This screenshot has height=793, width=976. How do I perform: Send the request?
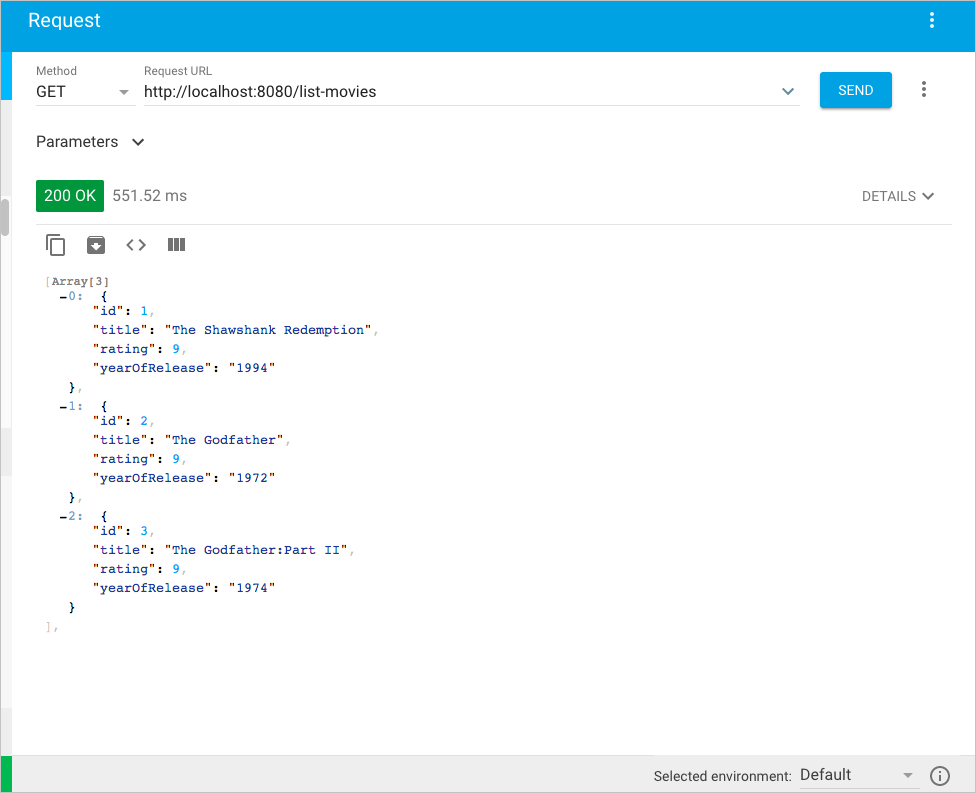[x=855, y=90]
